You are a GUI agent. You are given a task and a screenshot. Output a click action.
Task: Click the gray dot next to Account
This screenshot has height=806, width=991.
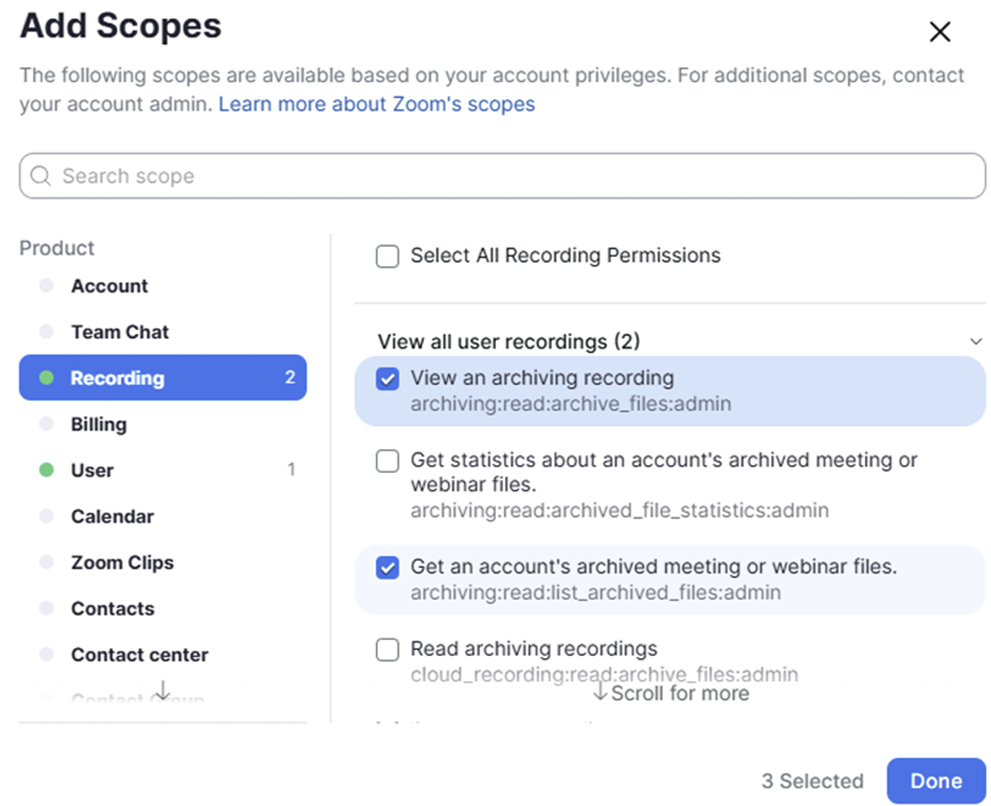(46, 286)
